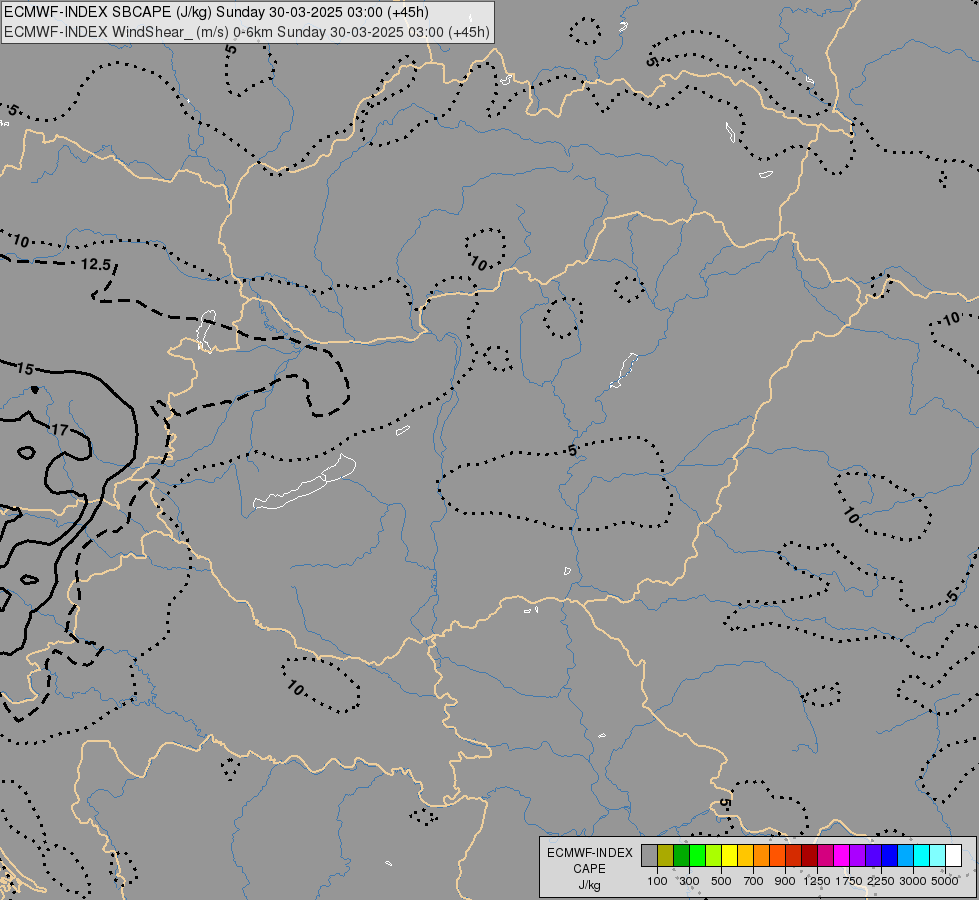Click the yellow-green legend swatch
This screenshot has width=979, height=900.
coord(713,856)
